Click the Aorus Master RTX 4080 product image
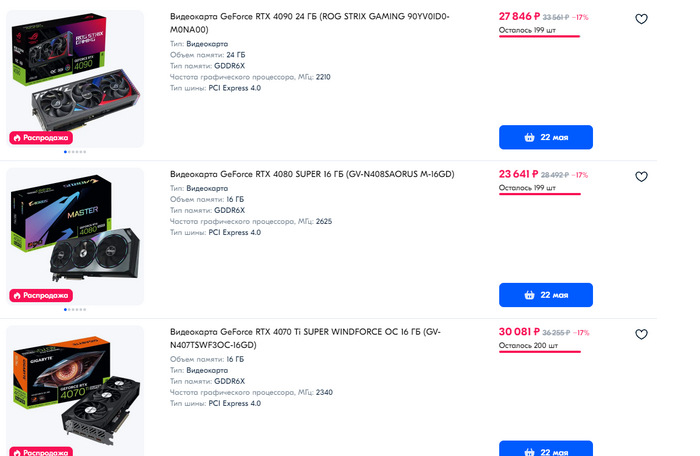The height and width of the screenshot is (456, 700). click(75, 232)
